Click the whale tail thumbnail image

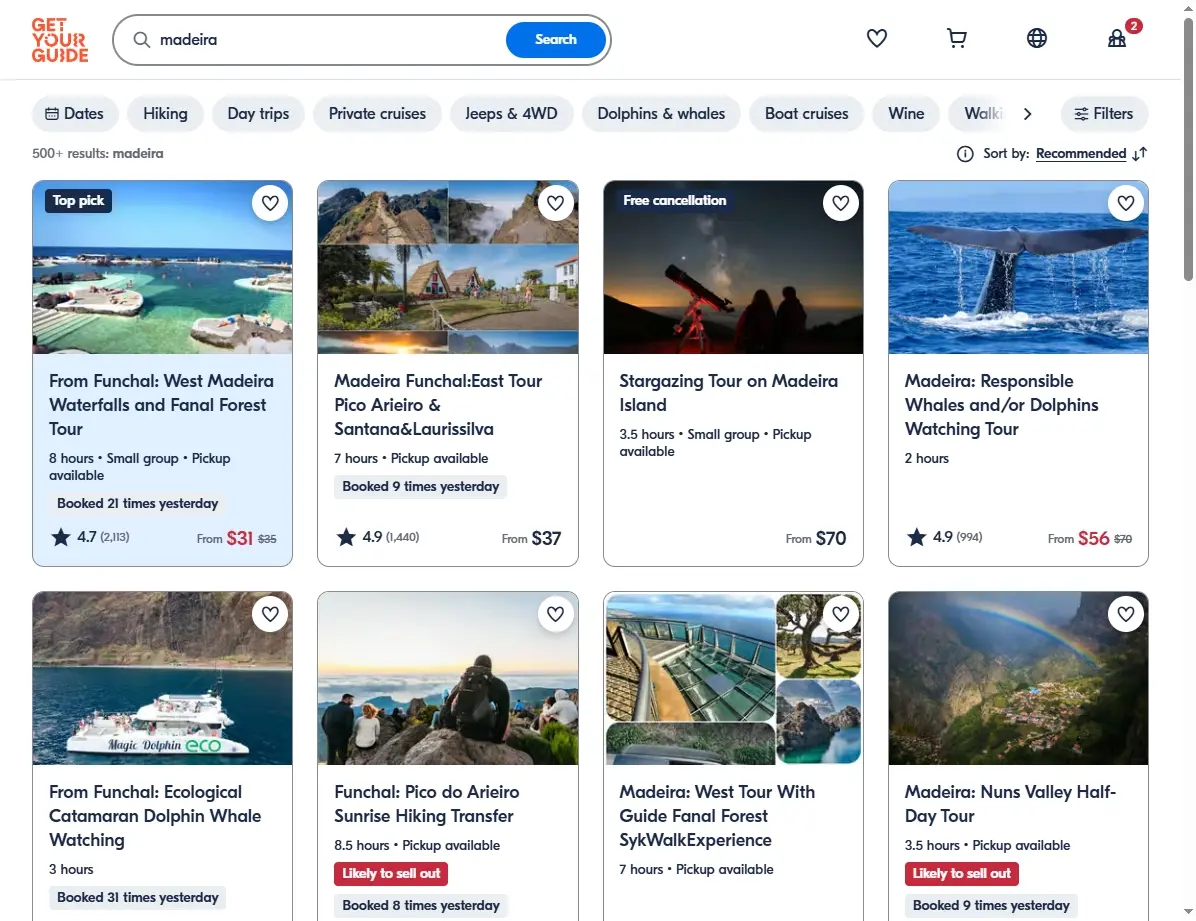[1018, 267]
